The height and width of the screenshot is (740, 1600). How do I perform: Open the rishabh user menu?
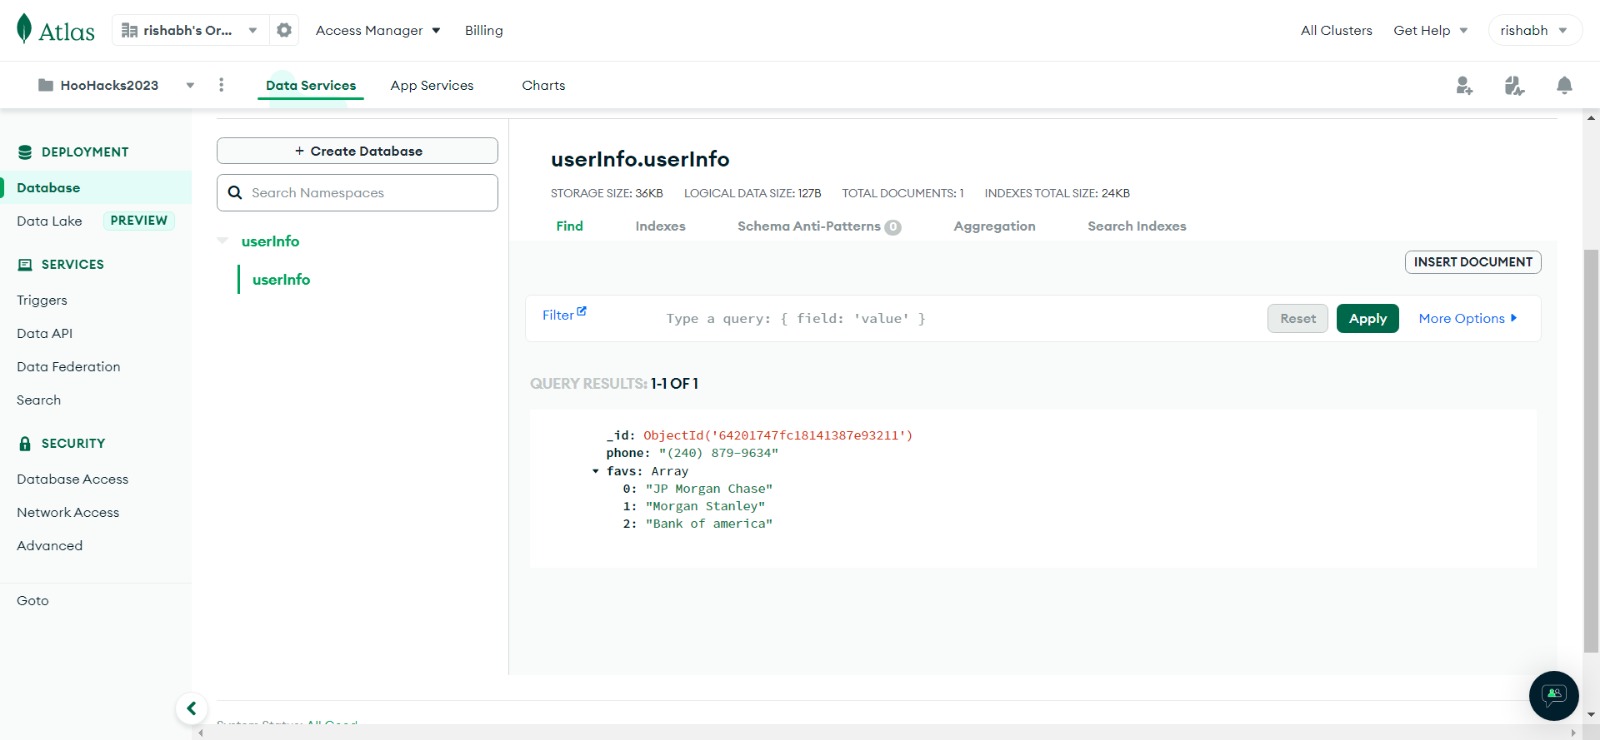point(1535,30)
